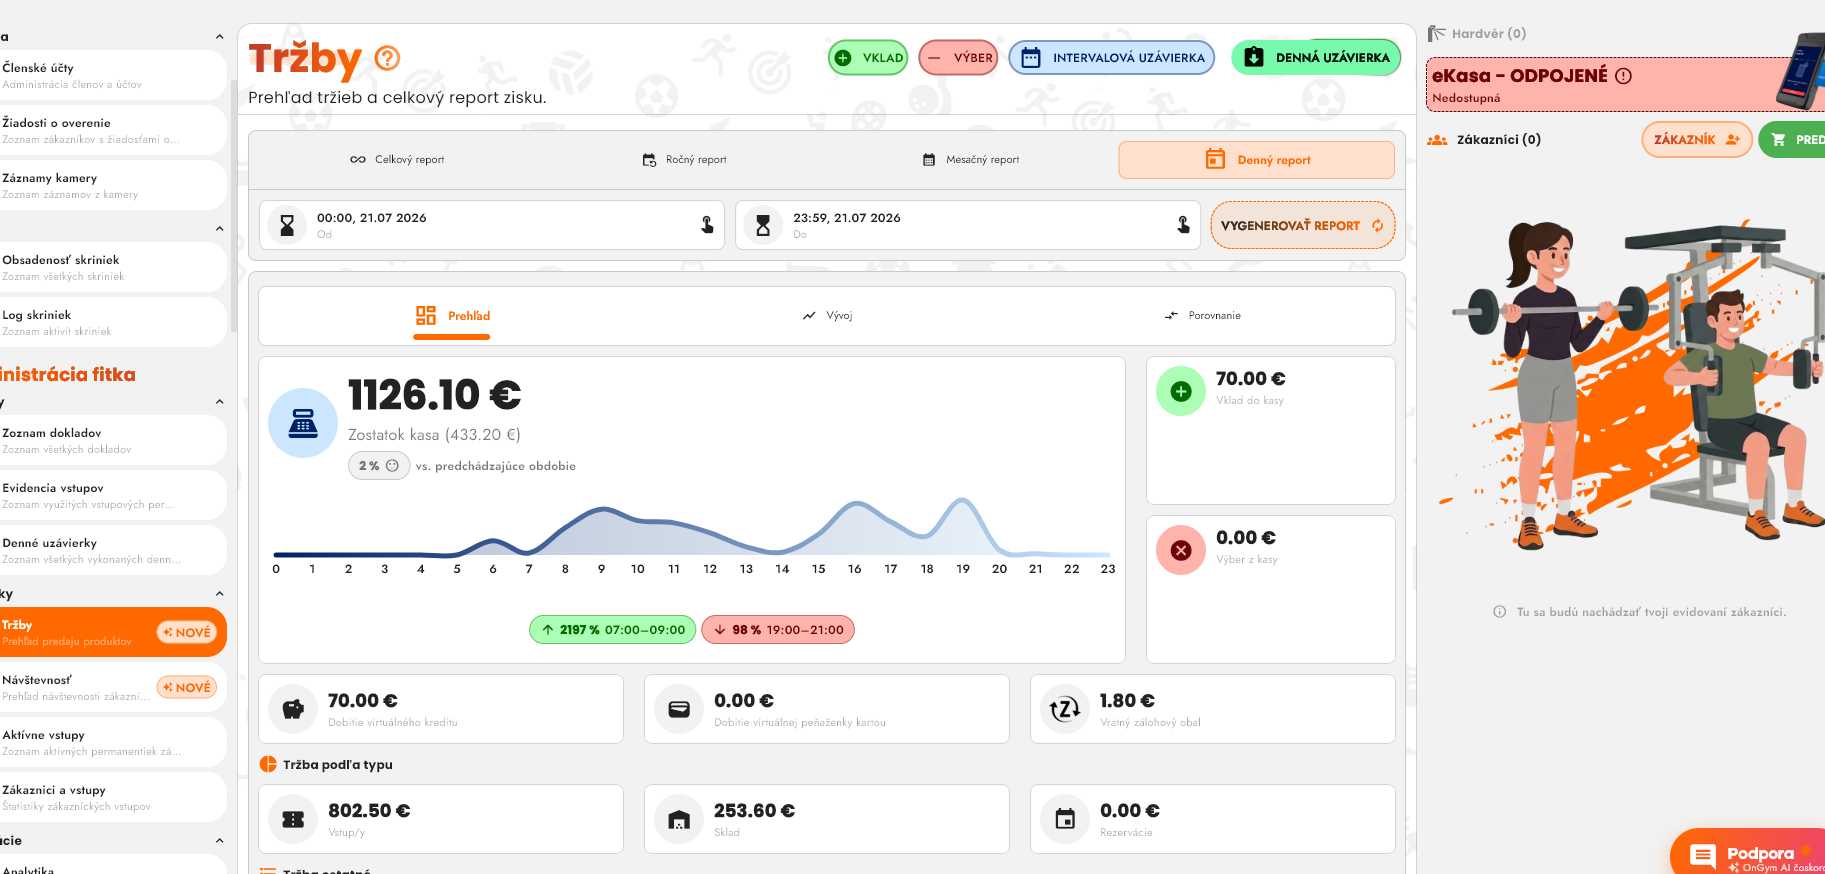Select the Porovnanie tab
Viewport: 1825px width, 874px height.
point(1203,316)
